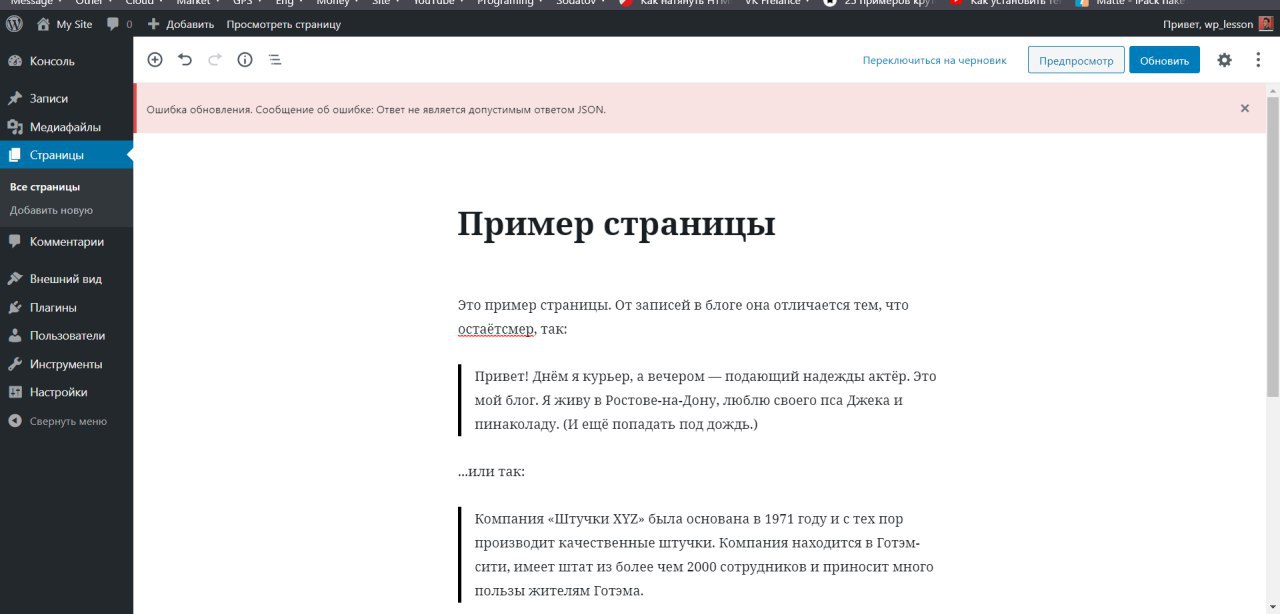Image resolution: width=1280 pixels, height=614 pixels.
Task: Open Все страницы submenu
Action: (45, 187)
